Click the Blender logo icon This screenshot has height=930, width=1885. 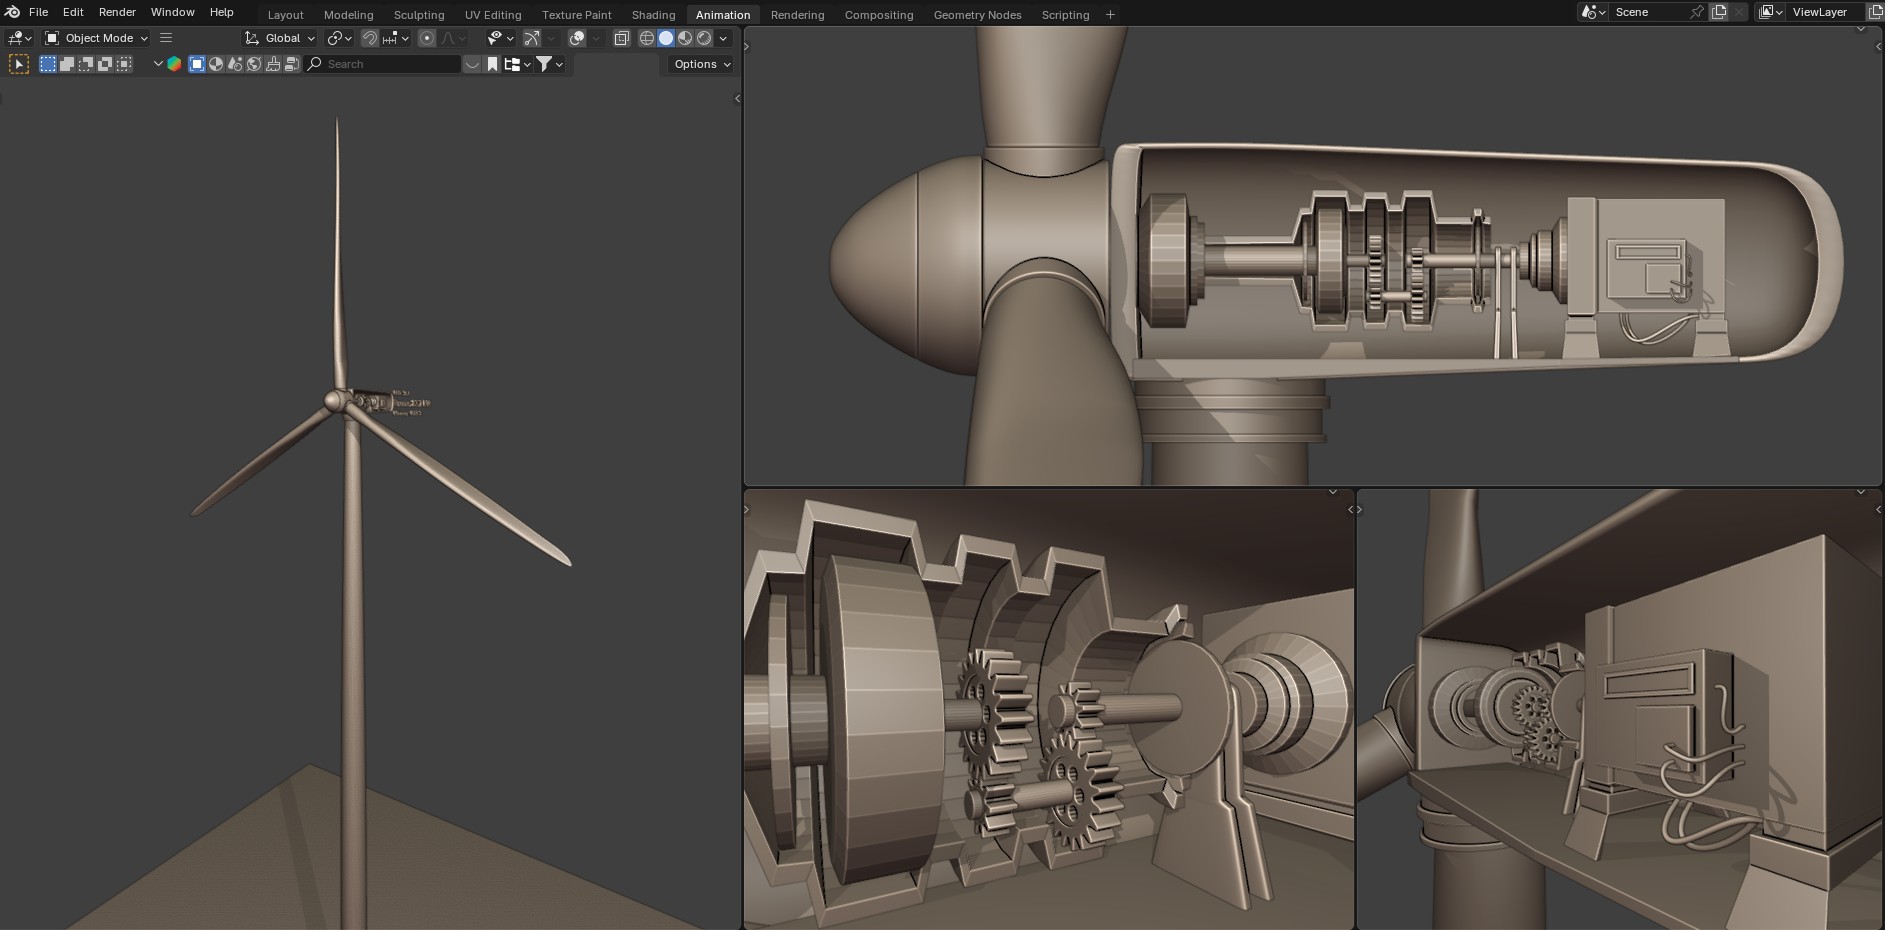point(12,12)
